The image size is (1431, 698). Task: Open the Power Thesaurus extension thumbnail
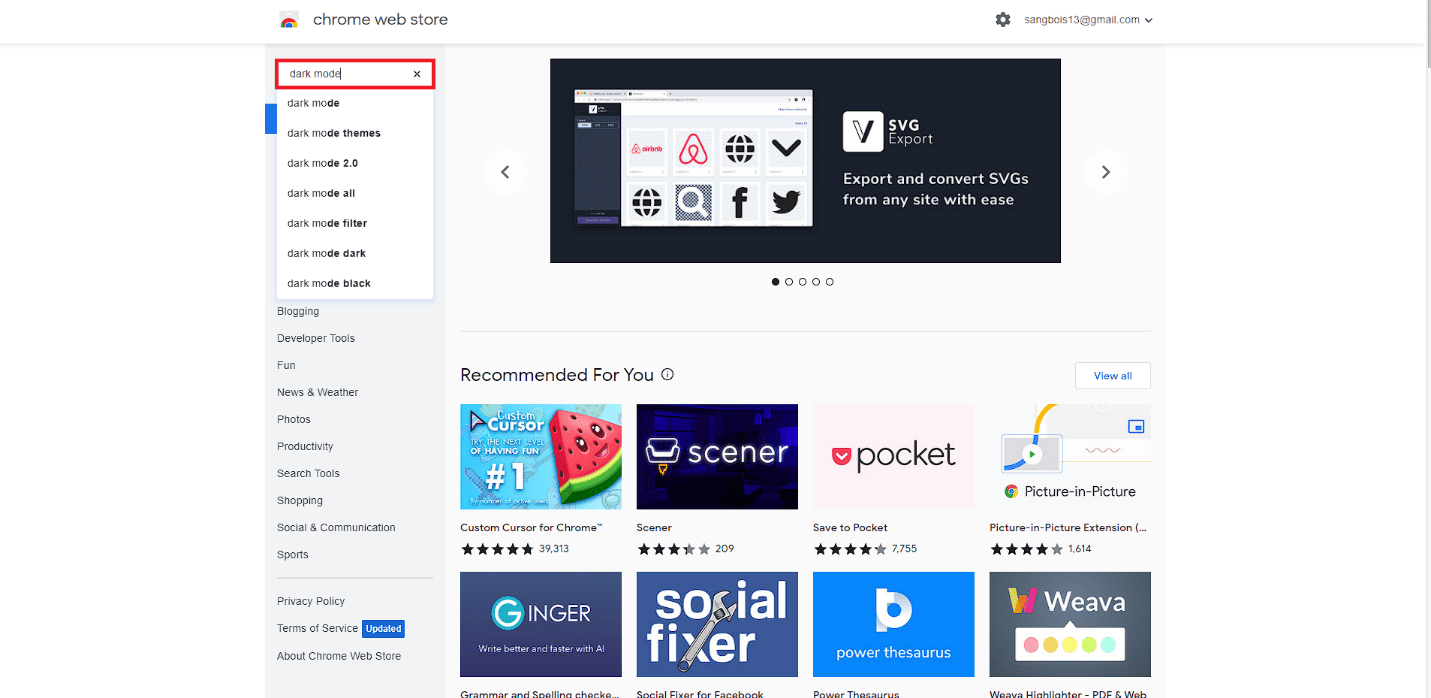point(893,624)
